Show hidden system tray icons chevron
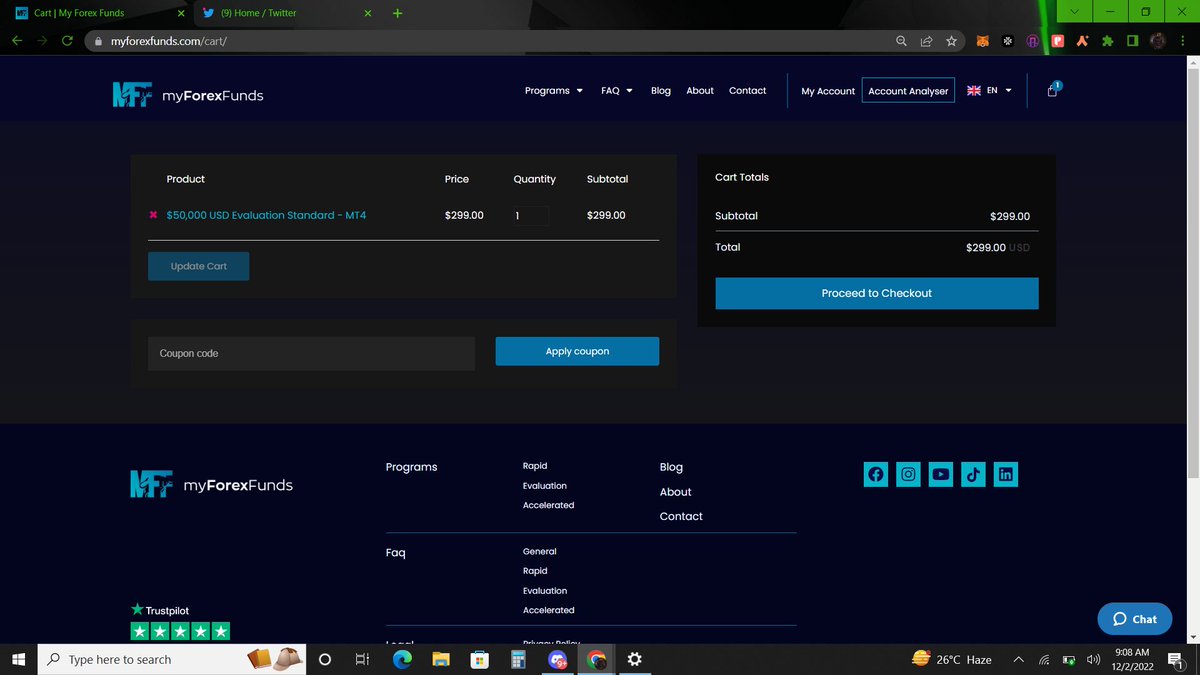 point(1018,660)
